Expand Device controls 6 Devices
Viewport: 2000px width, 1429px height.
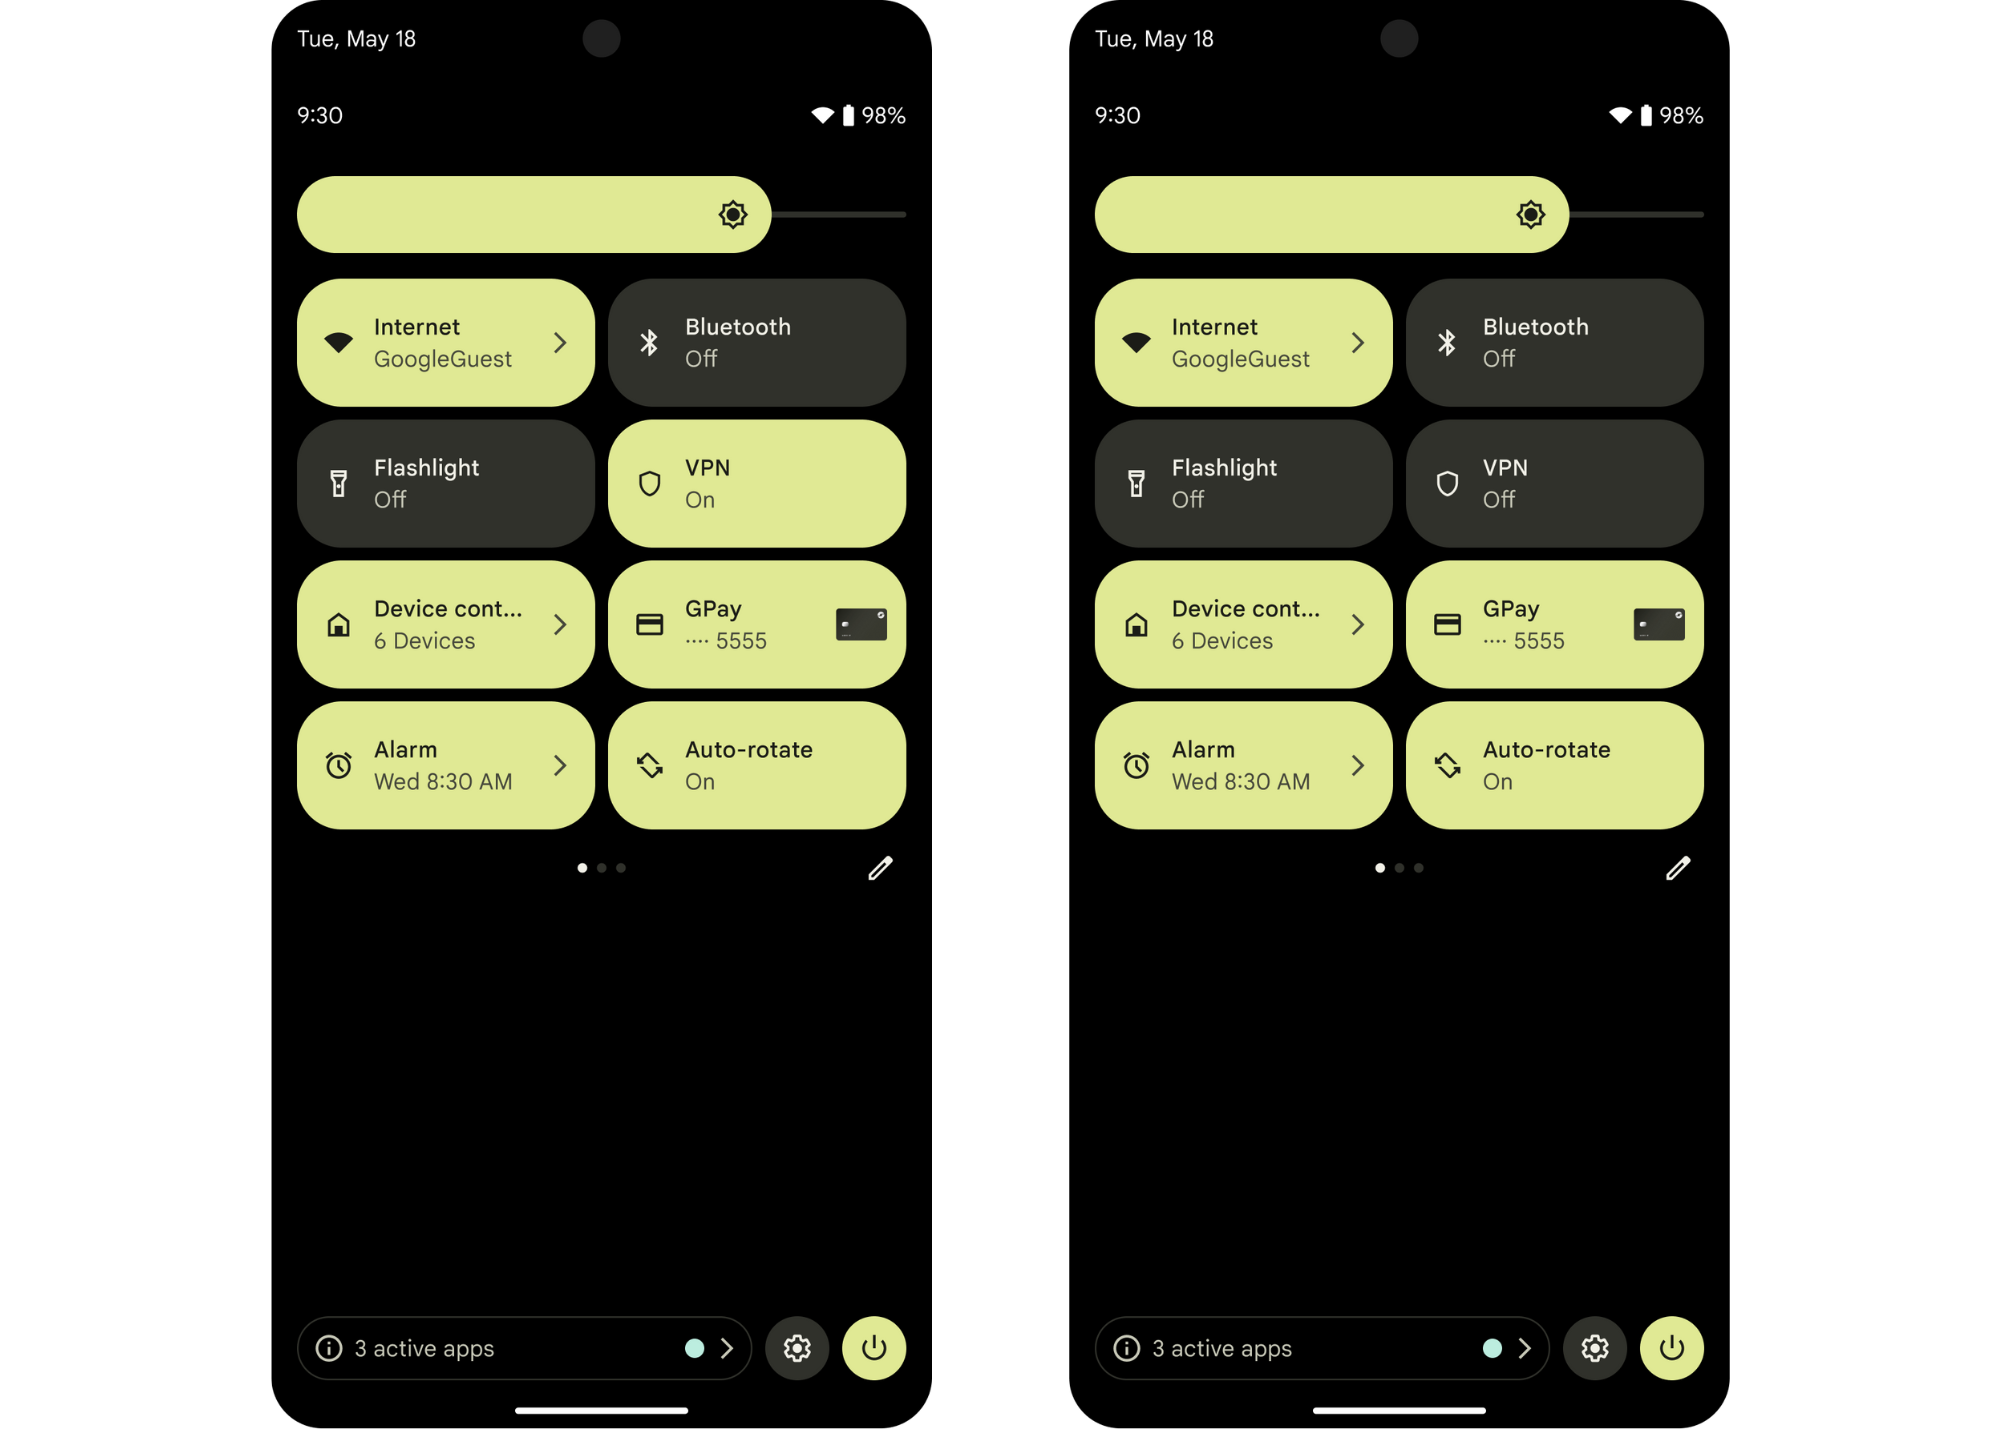point(560,623)
